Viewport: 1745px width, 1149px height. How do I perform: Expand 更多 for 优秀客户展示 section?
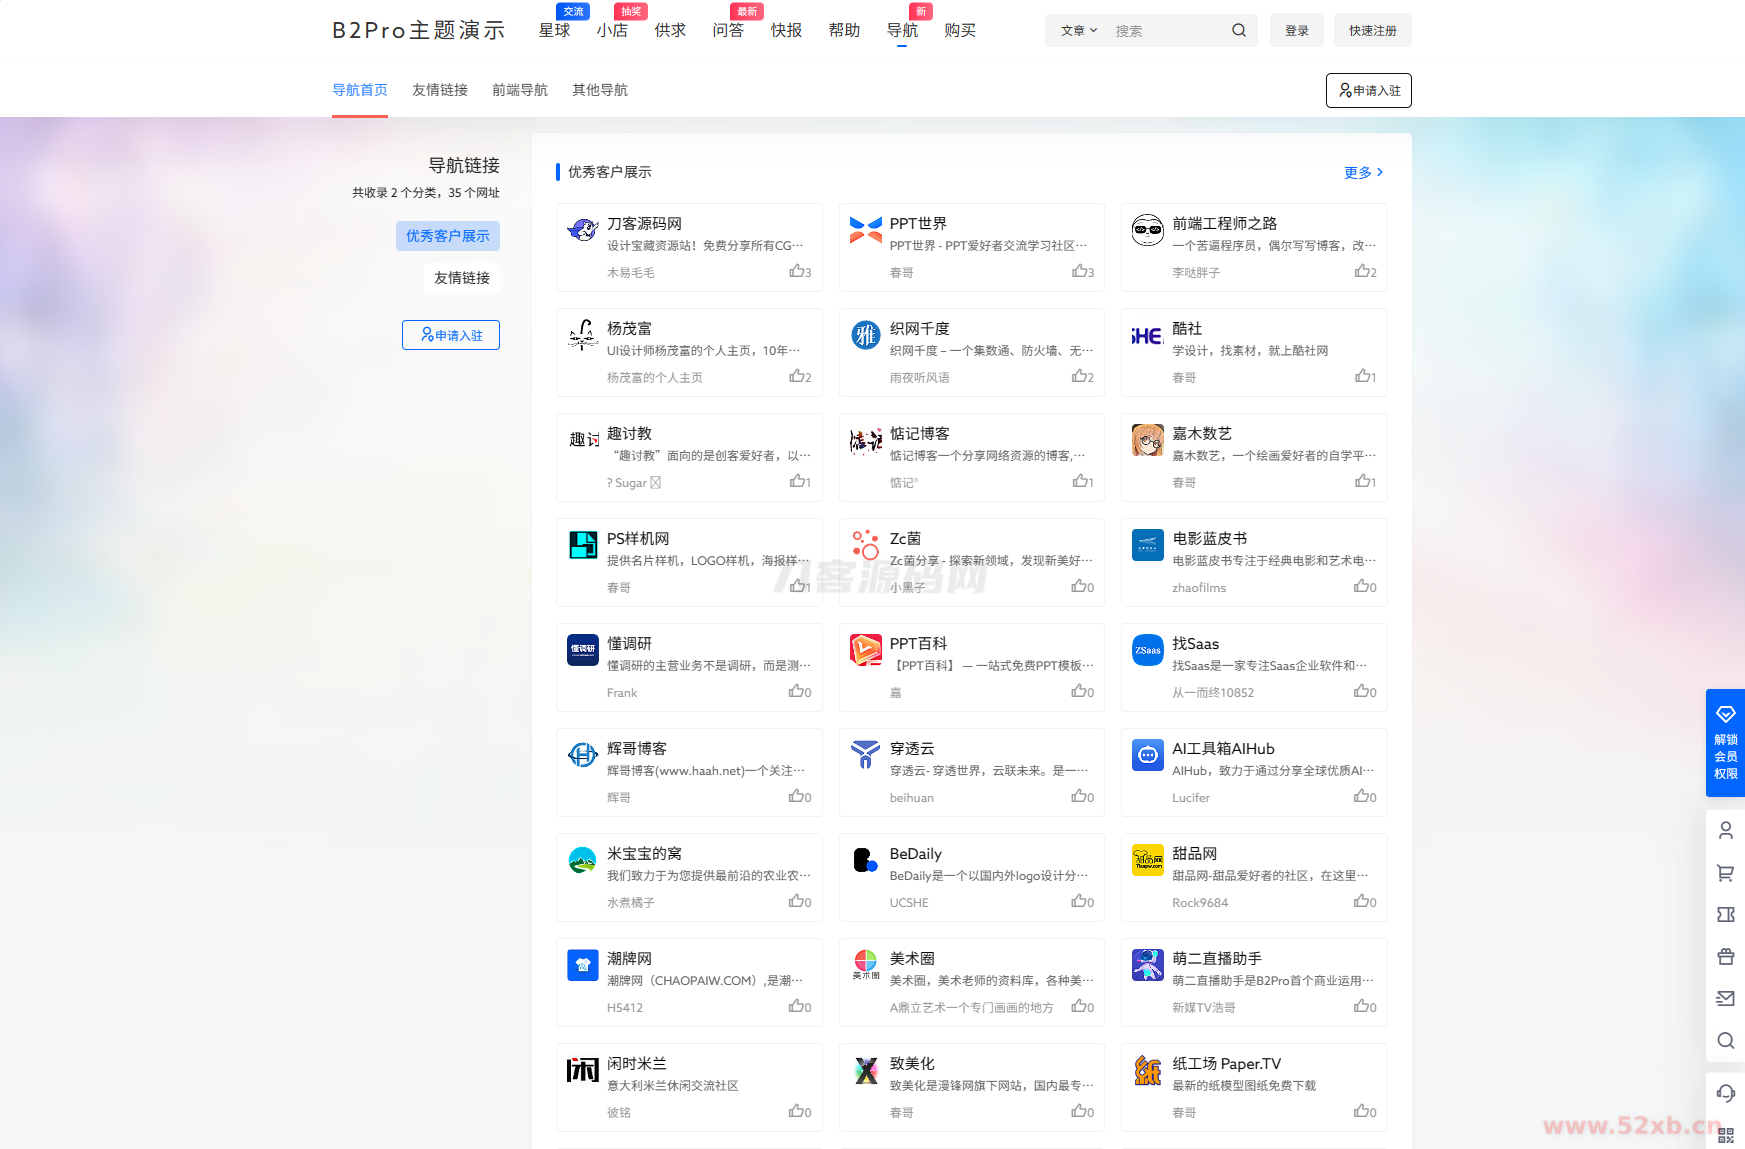click(x=1363, y=172)
